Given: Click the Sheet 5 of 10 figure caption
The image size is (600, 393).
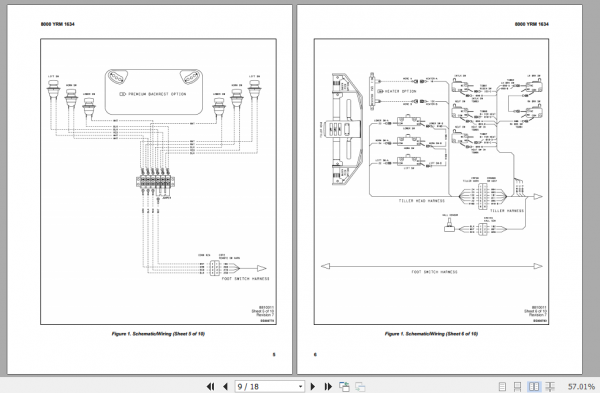Looking at the screenshot, I should click(x=158, y=334).
